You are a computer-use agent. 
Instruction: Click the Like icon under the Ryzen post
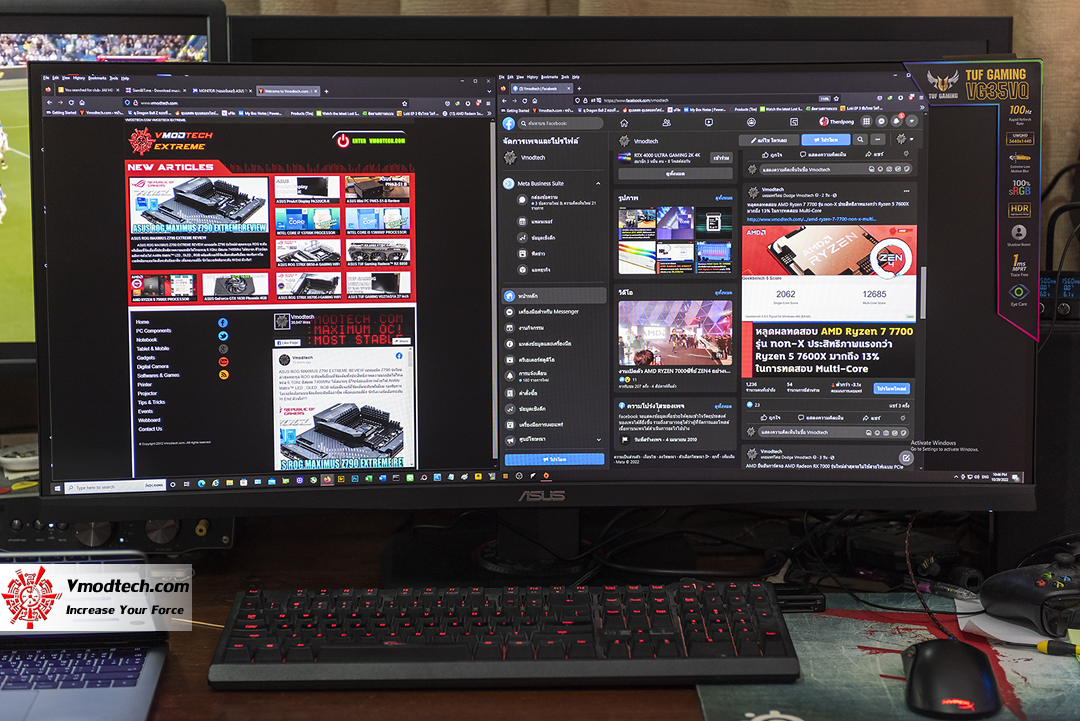pyautogui.click(x=763, y=417)
